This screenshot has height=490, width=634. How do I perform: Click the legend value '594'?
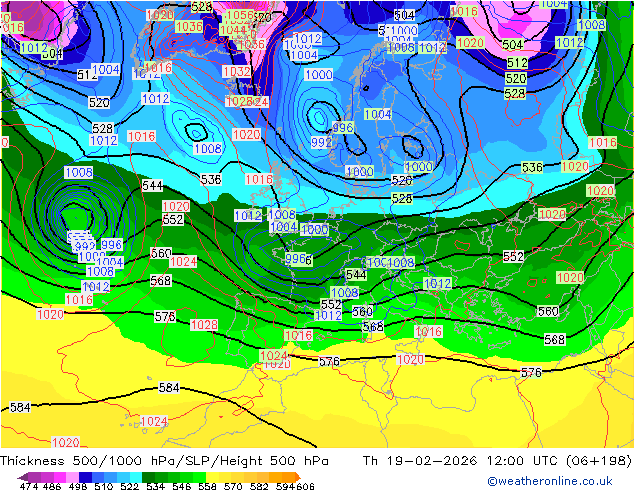pos(285,486)
